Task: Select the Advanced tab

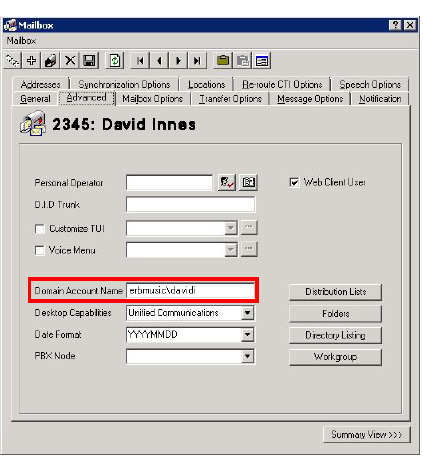Action: [x=87, y=98]
